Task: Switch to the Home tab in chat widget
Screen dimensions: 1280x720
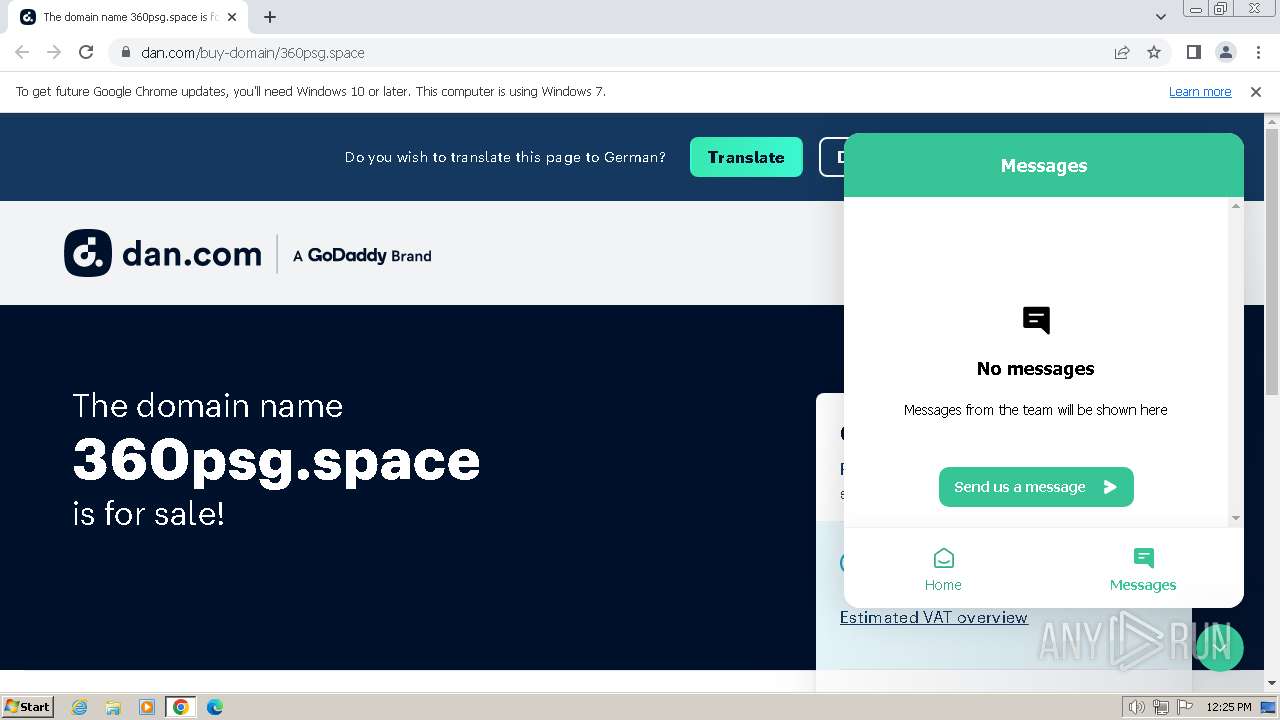Action: (x=943, y=570)
